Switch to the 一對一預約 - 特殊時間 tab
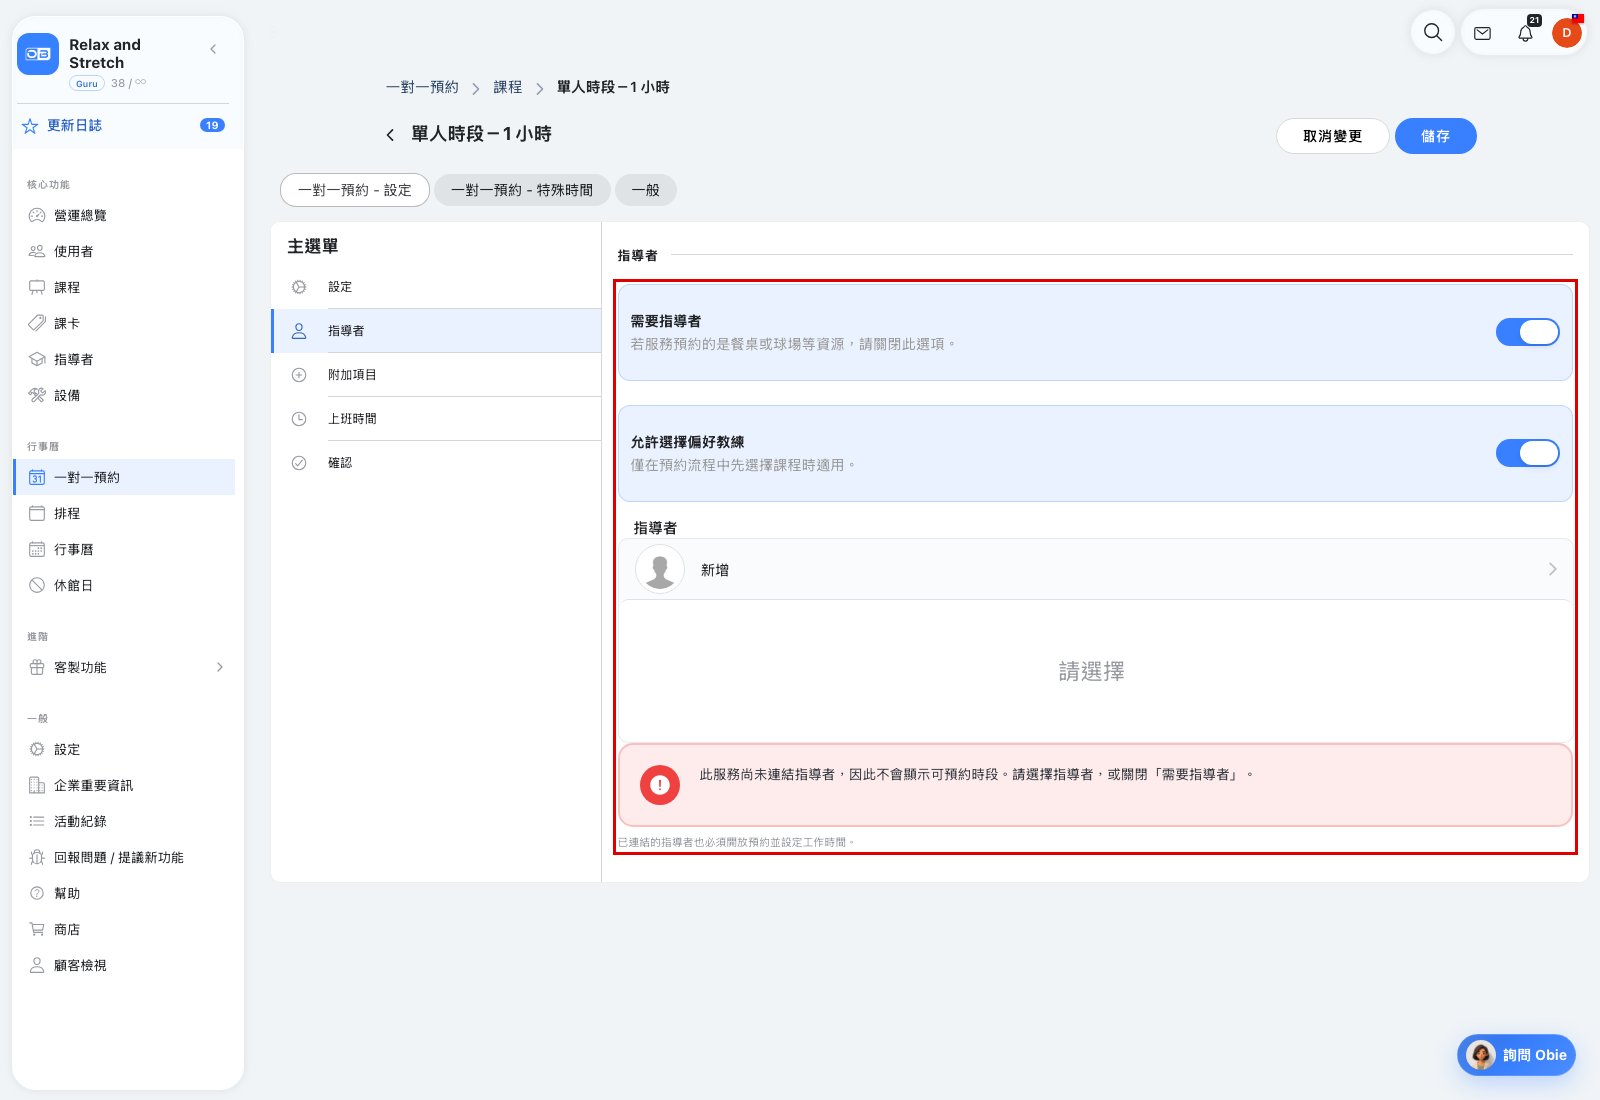Viewport: 1600px width, 1100px height. [522, 190]
